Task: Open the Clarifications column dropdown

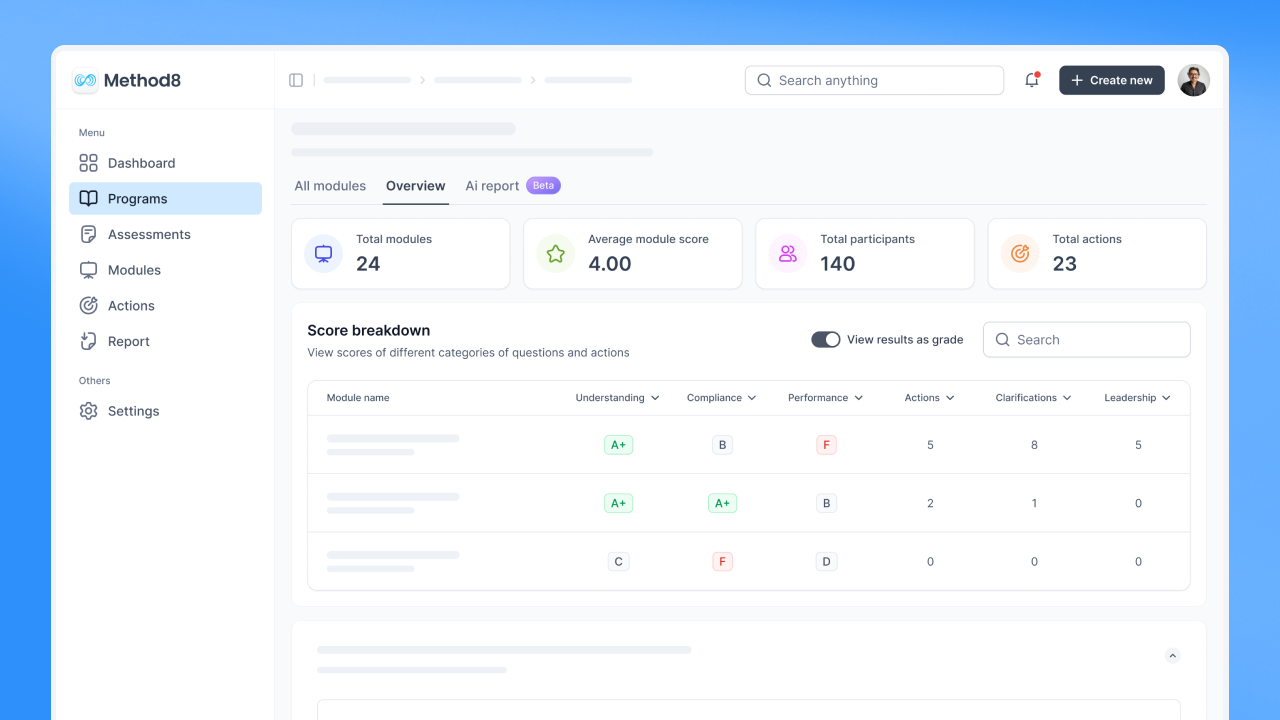Action: 1067,398
